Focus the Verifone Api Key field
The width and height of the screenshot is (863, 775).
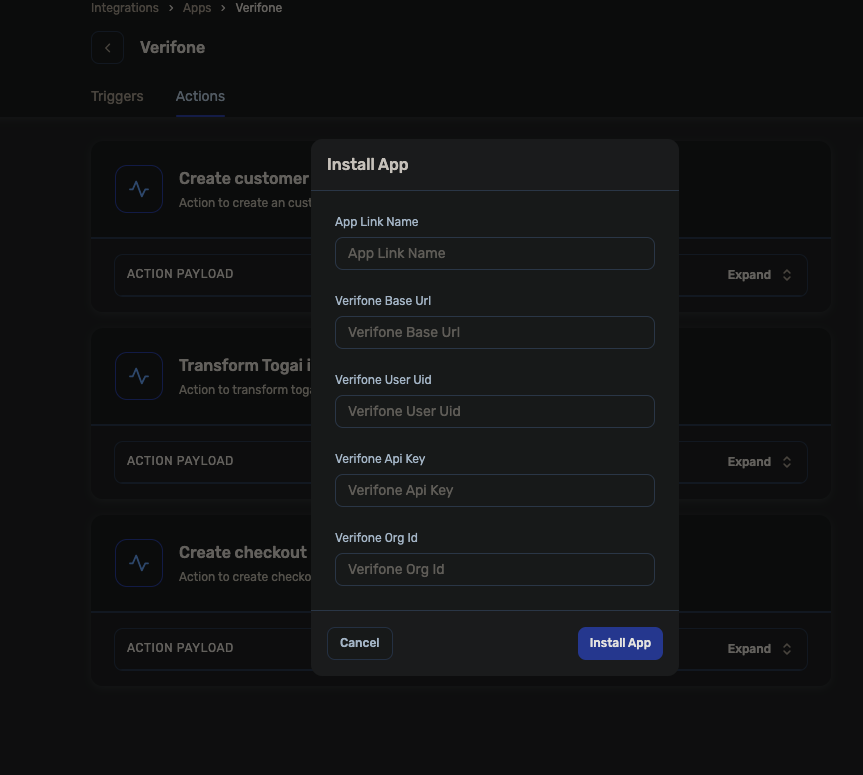pos(494,490)
